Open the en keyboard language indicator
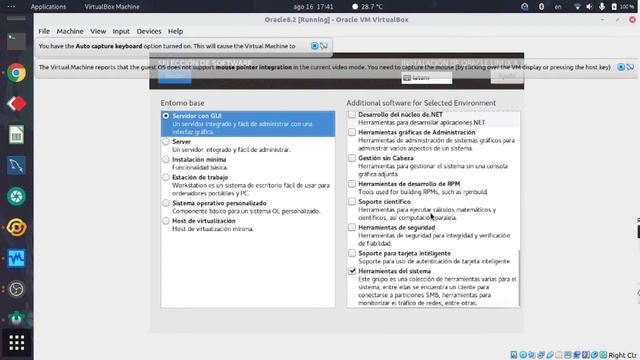This screenshot has height=360, width=640. coord(558,7)
